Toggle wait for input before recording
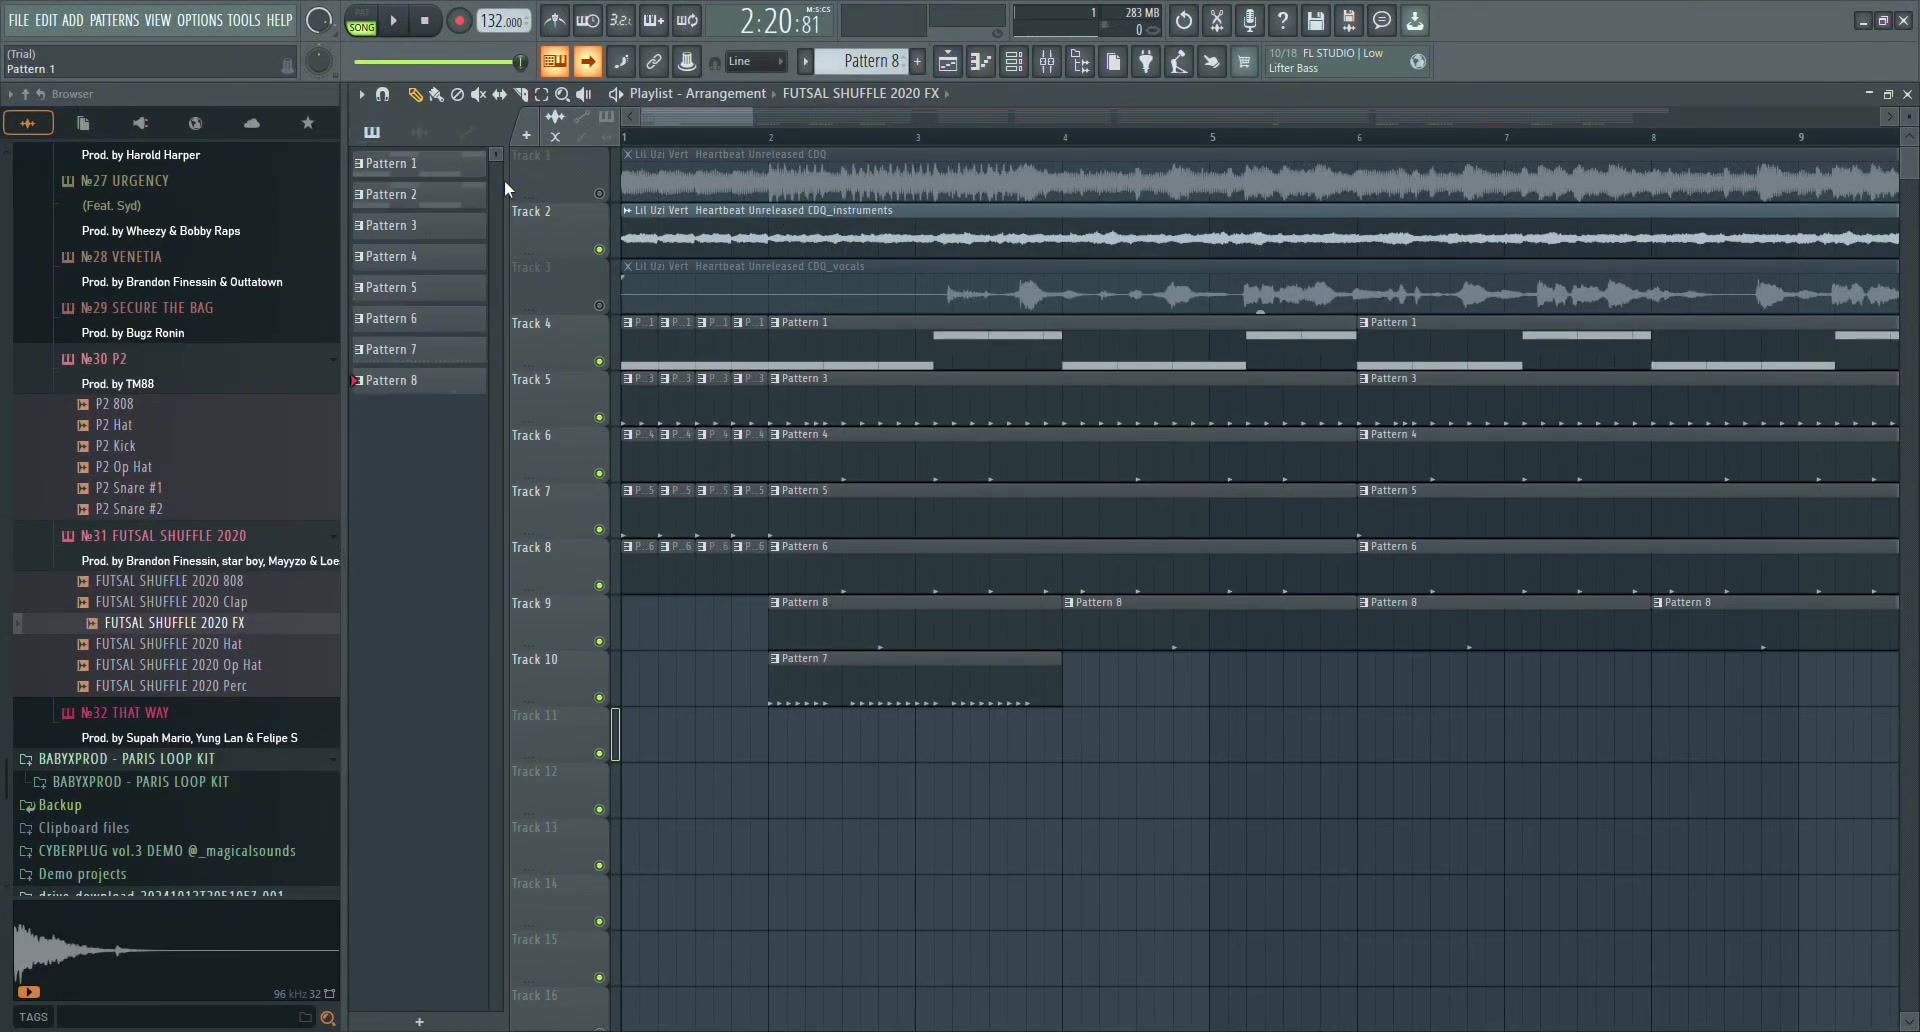 588,20
